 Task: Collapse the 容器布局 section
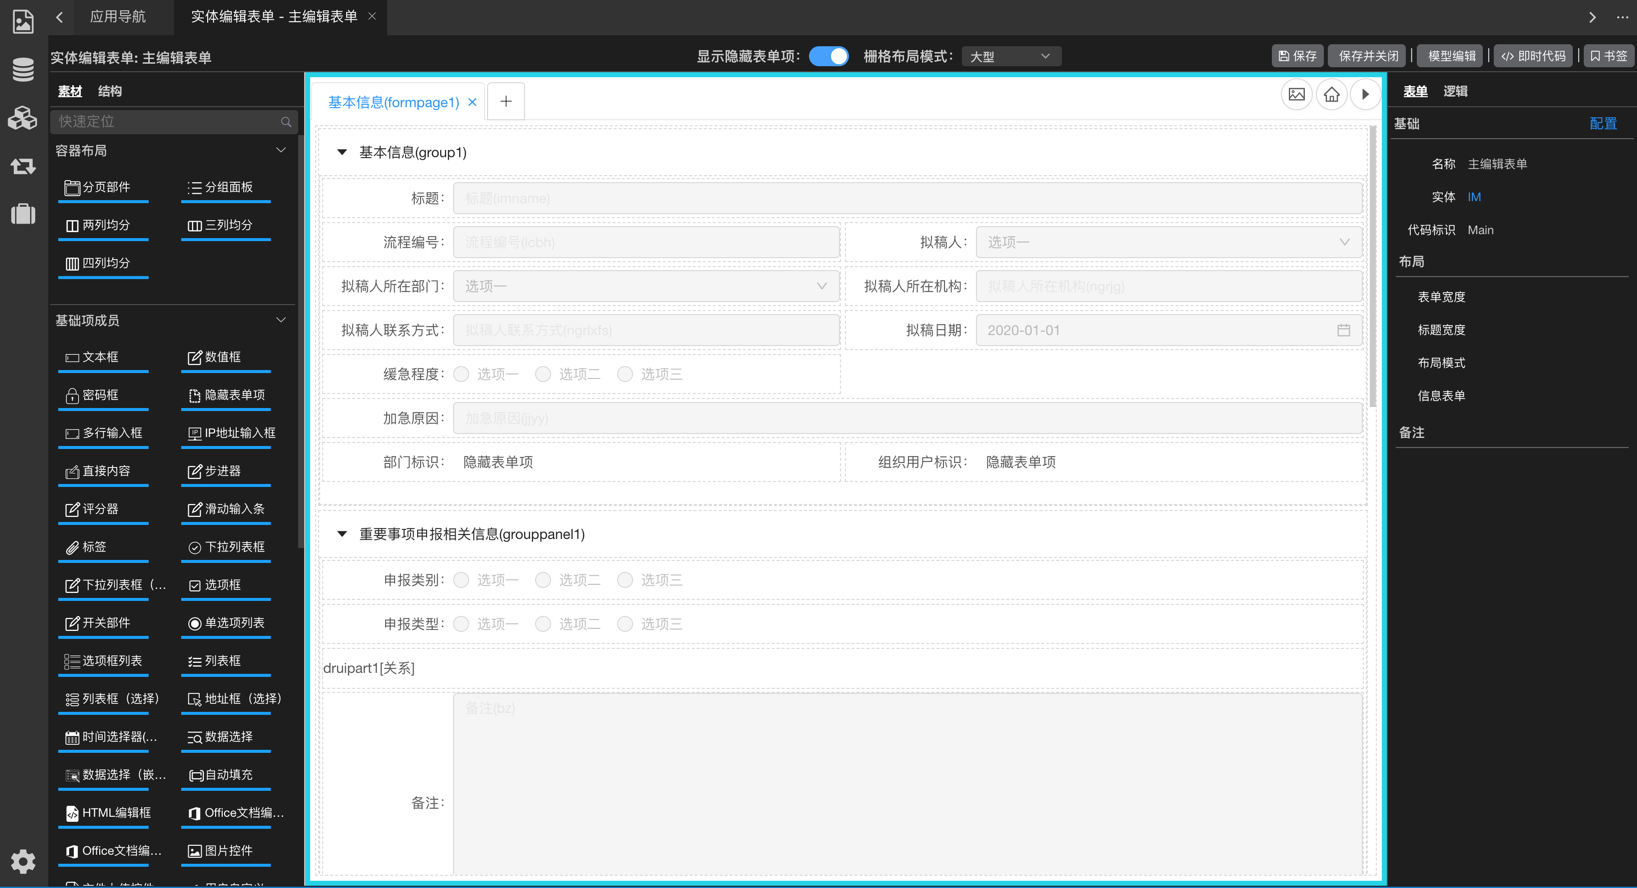(281, 151)
